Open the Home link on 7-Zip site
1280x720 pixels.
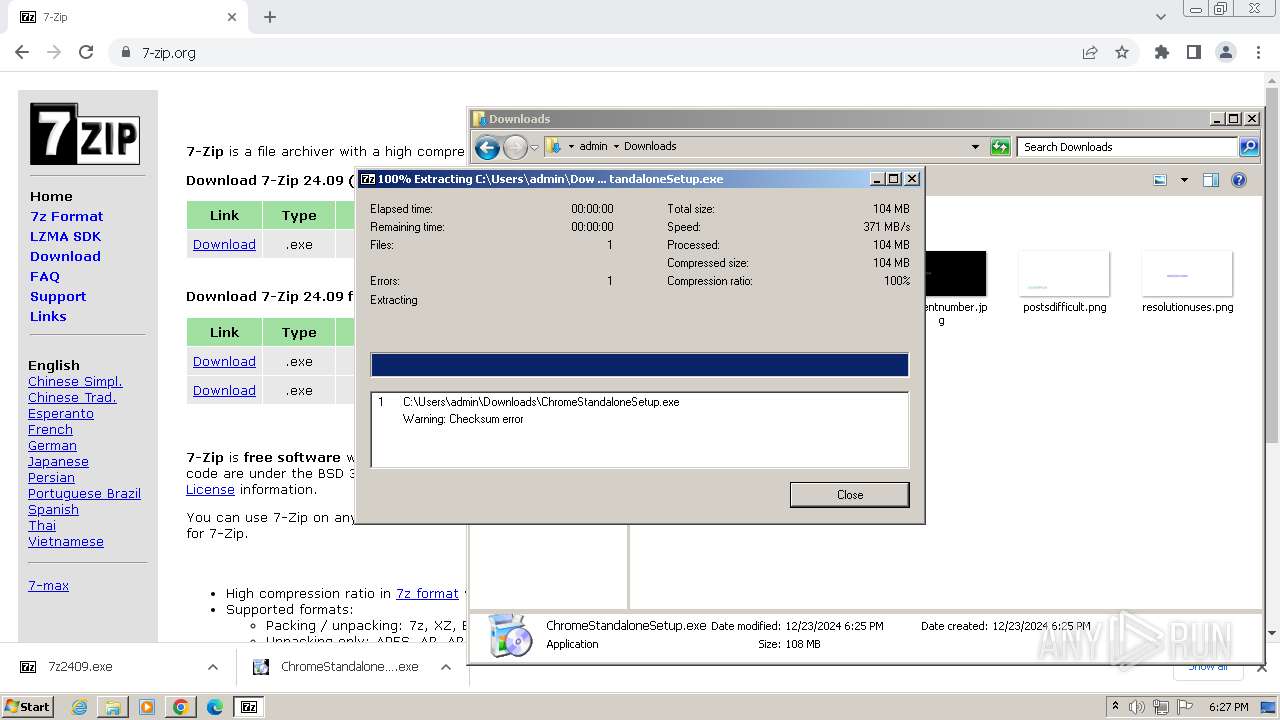[x=51, y=196]
